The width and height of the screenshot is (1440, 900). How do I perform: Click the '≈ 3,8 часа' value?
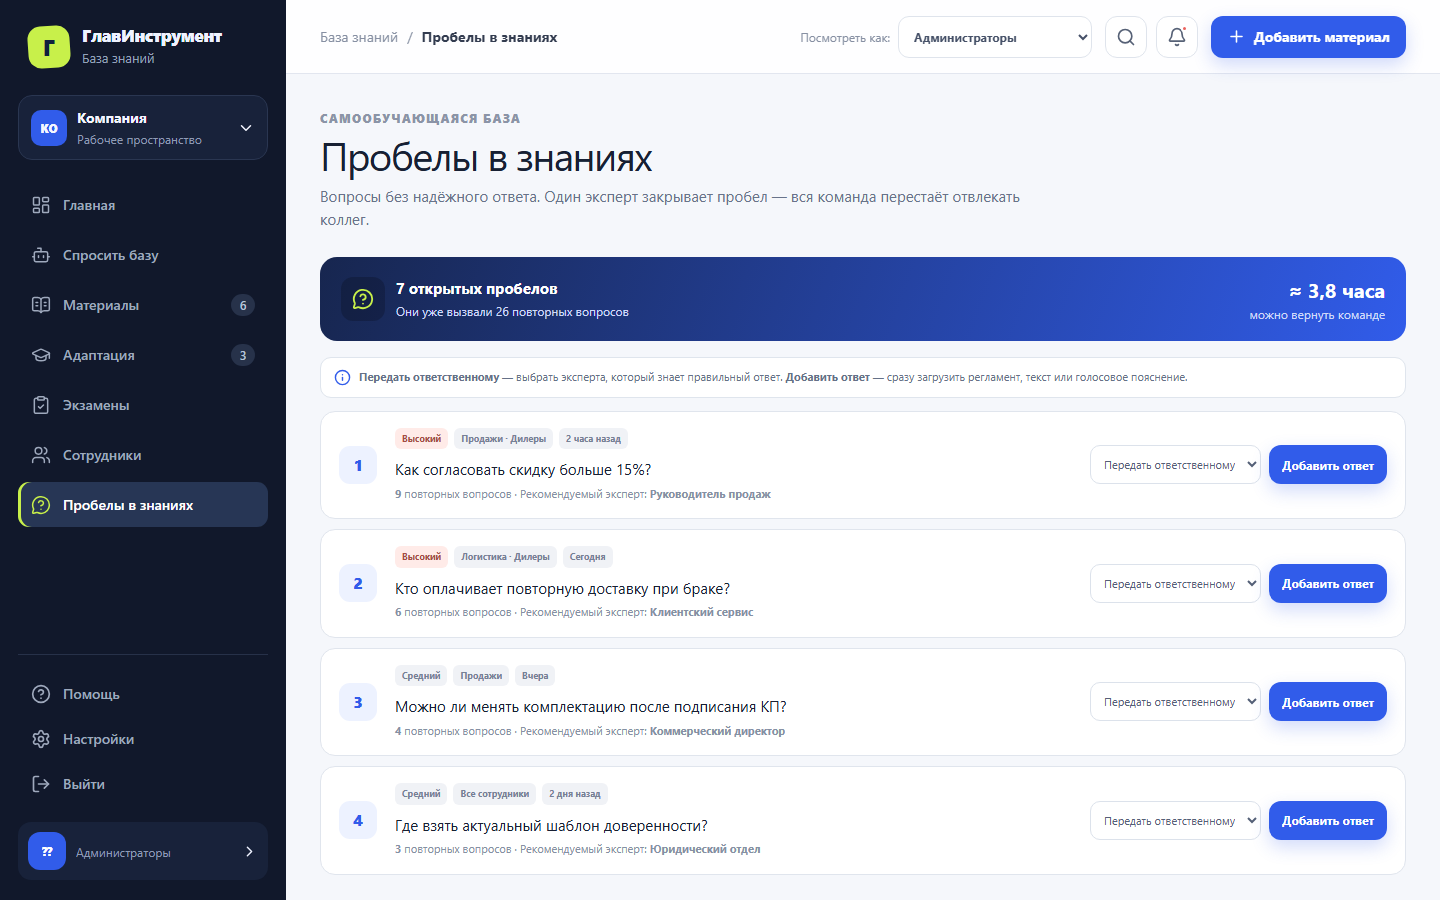pyautogui.click(x=1337, y=291)
